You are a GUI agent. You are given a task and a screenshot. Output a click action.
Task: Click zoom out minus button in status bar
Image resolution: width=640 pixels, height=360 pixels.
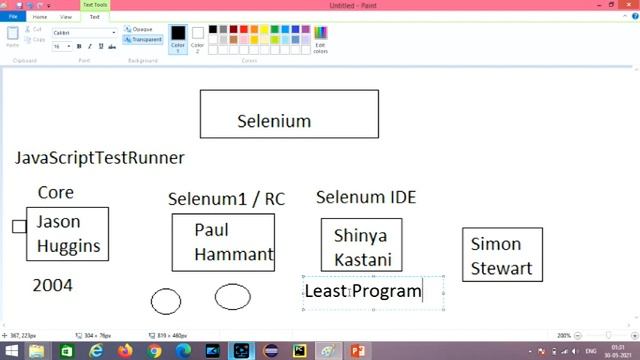click(578, 336)
